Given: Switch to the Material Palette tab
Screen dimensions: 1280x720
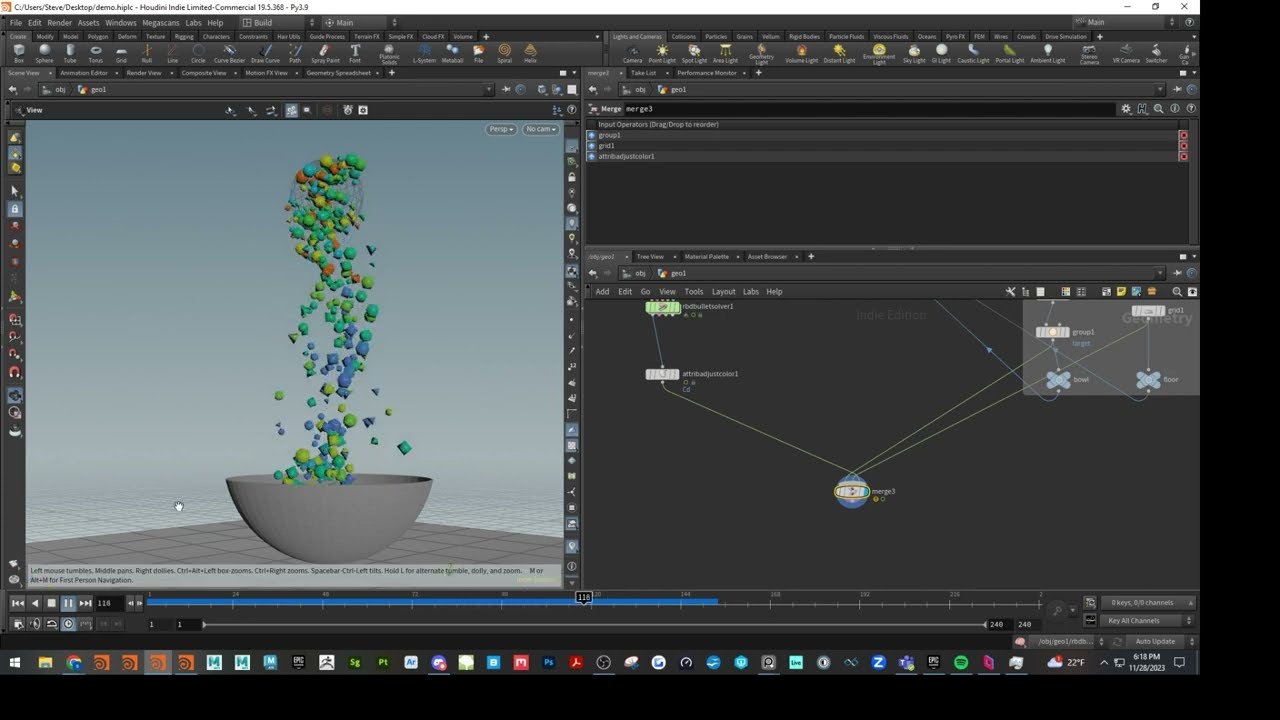Looking at the screenshot, I should point(706,257).
